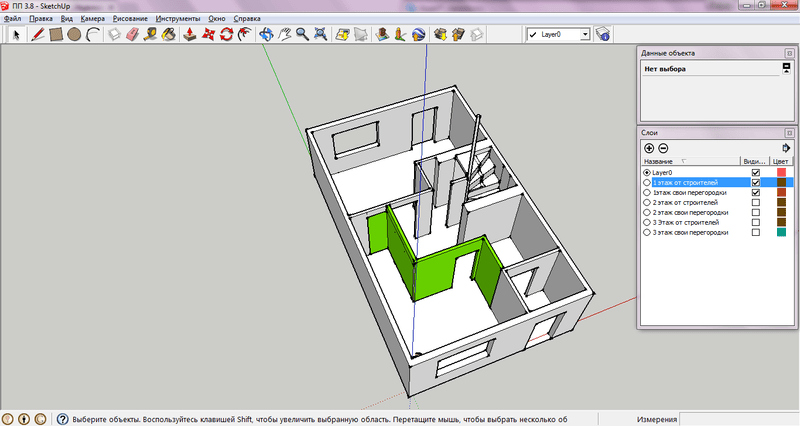The height and width of the screenshot is (426, 800).
Task: Toggle the entity info details expander
Action: point(786,69)
